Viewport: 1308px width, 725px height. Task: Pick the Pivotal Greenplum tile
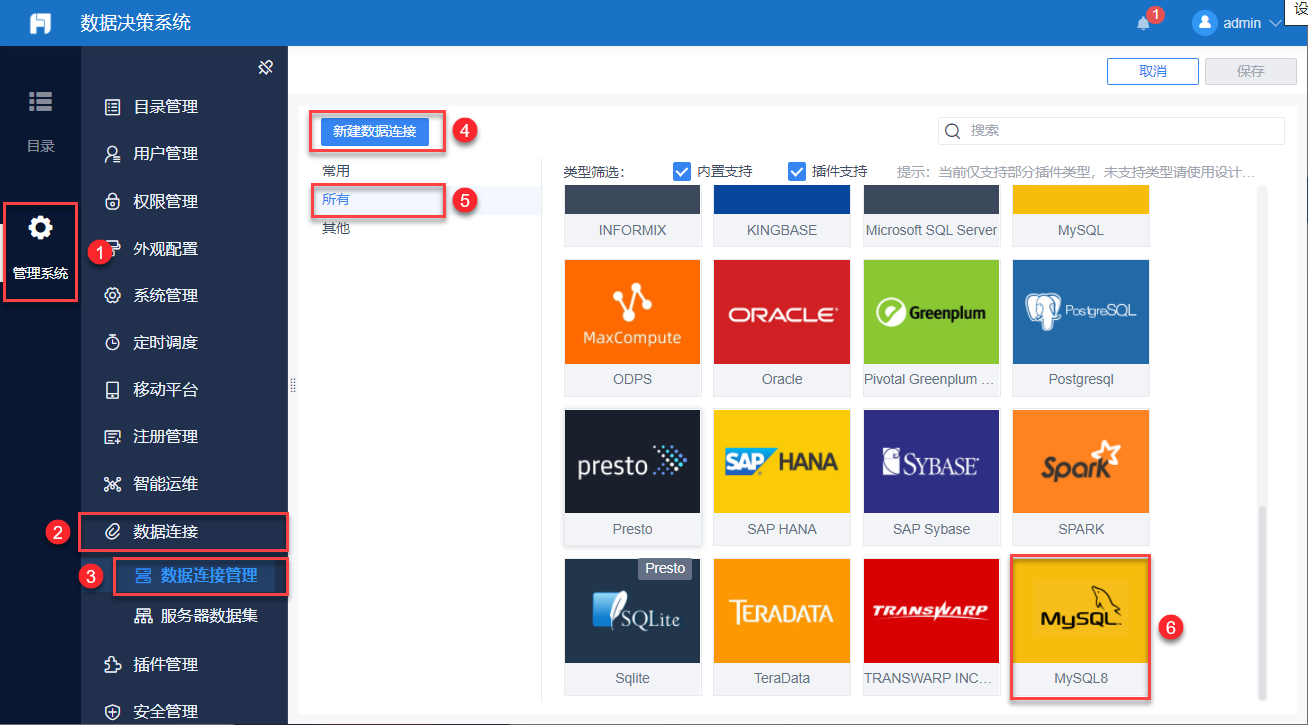931,328
